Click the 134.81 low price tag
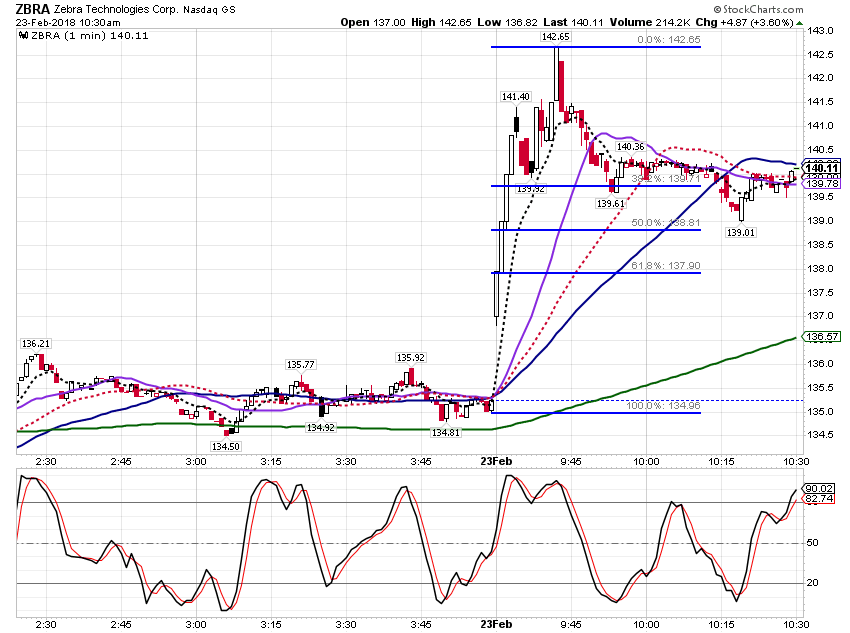 [x=446, y=432]
